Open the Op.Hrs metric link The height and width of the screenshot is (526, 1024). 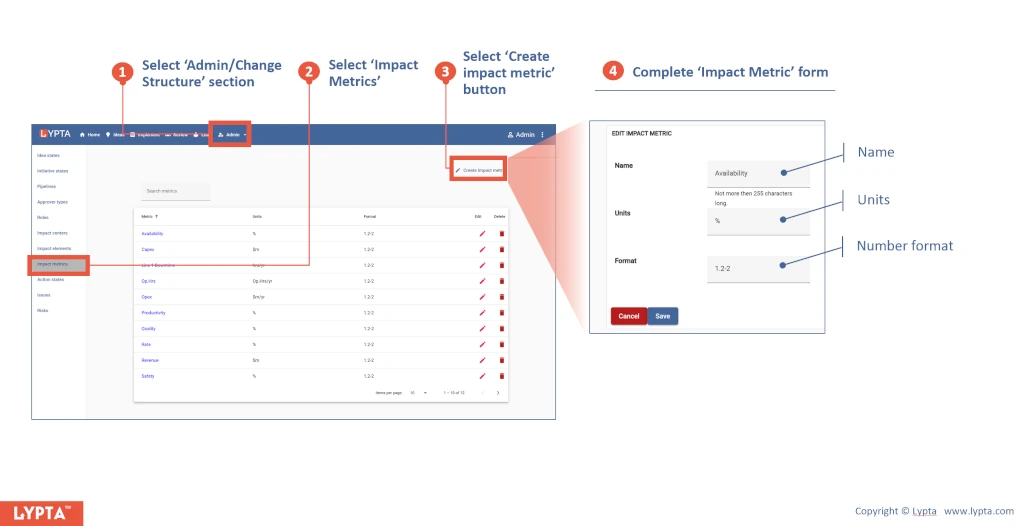[x=148, y=281]
